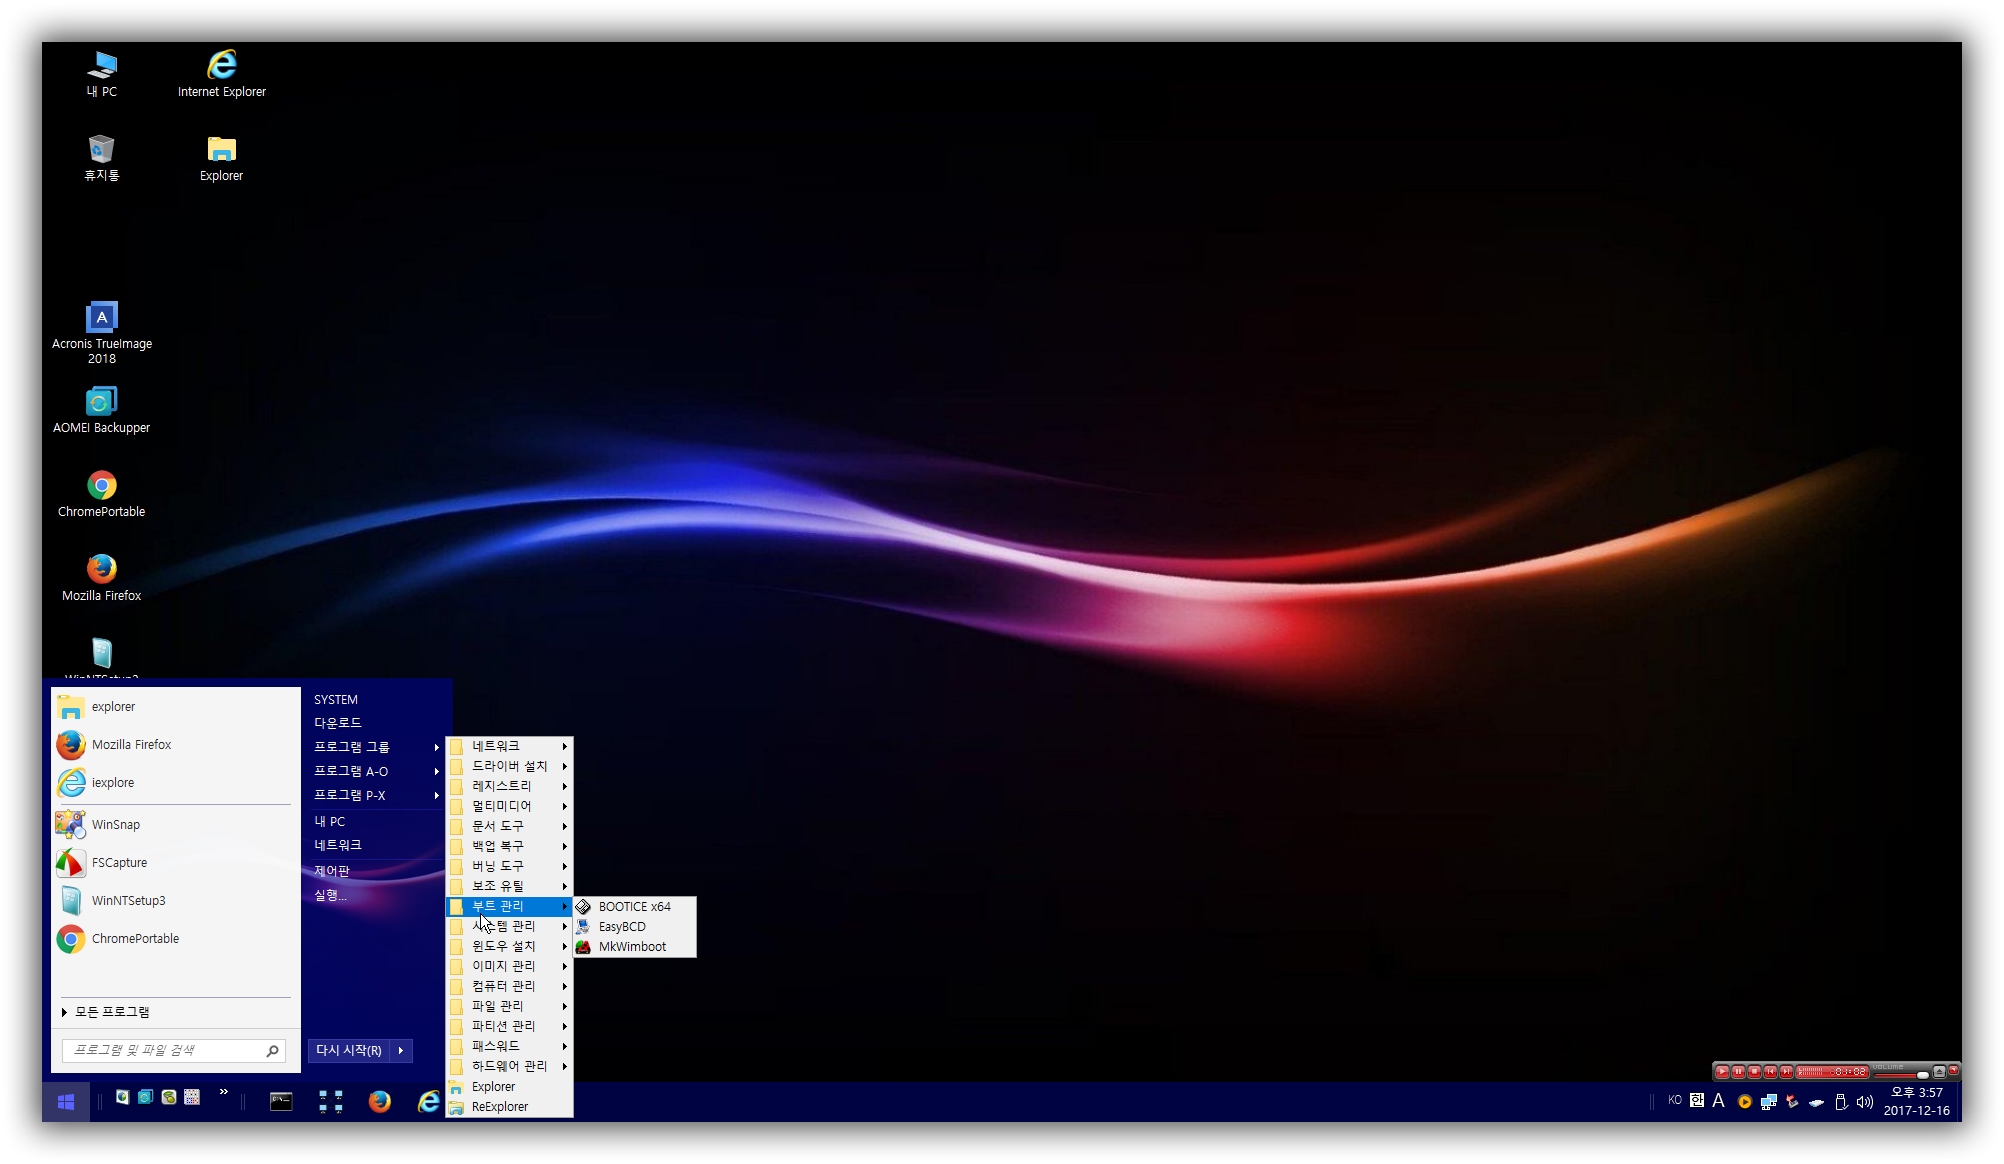
Task: Click the flat drive tray icon
Action: tap(1817, 1103)
